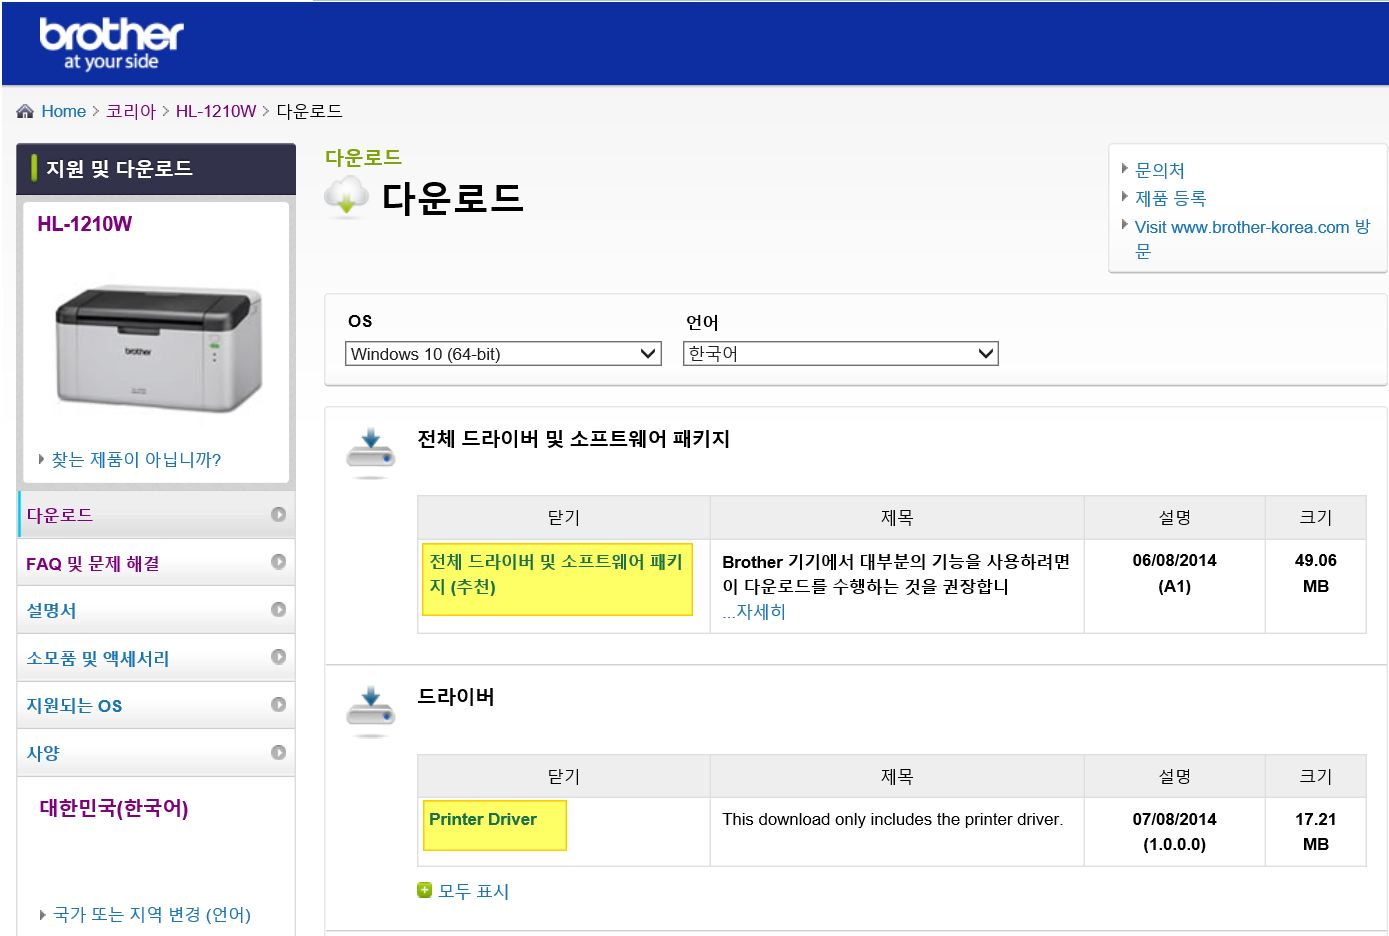
Task: Click the arrow icon on the 다운로드 sidebar row
Action: click(278, 514)
